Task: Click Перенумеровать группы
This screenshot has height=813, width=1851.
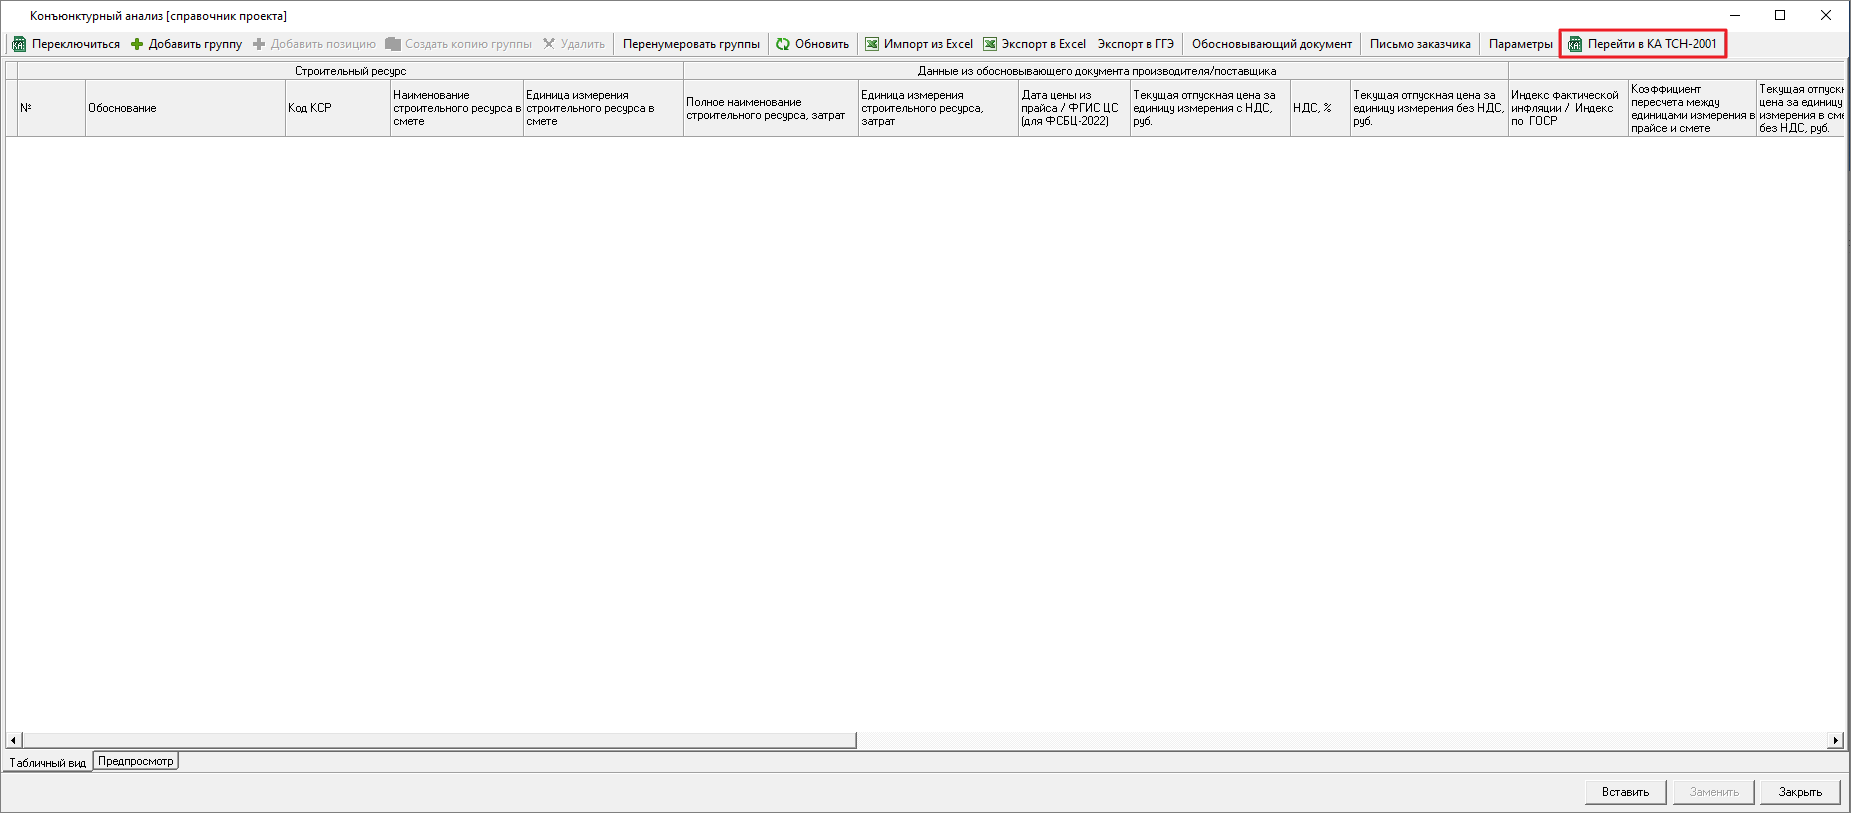Action: tap(691, 44)
